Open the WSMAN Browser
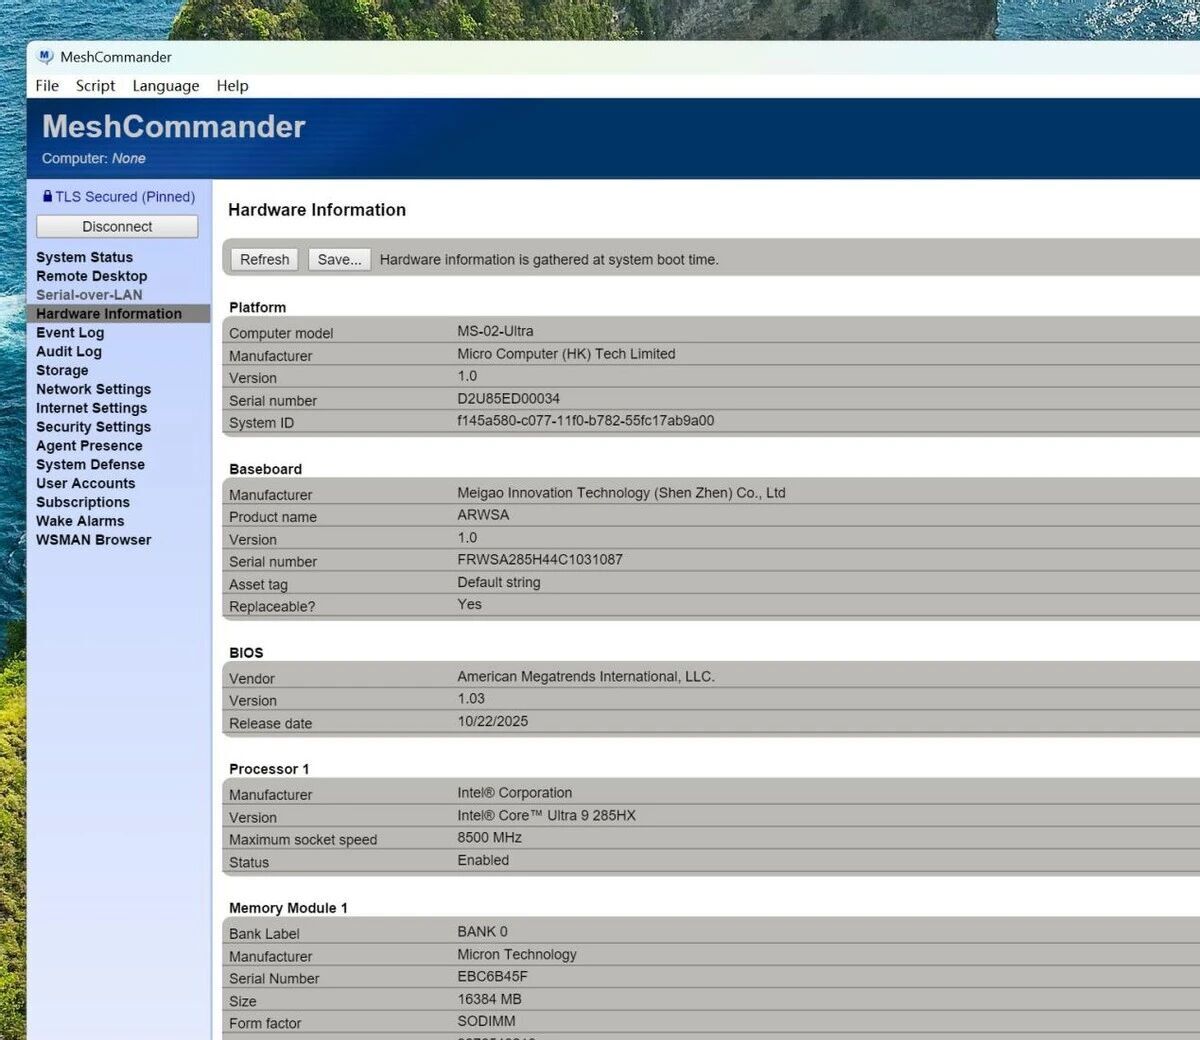This screenshot has width=1200, height=1040. [93, 540]
